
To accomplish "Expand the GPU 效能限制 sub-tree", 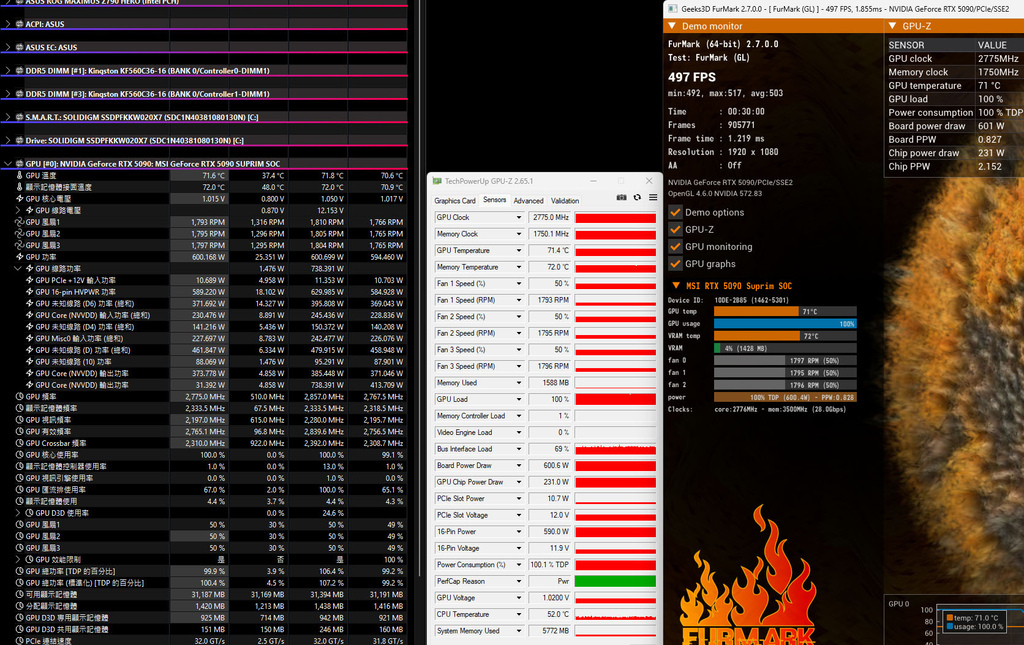I will (x=18, y=559).
